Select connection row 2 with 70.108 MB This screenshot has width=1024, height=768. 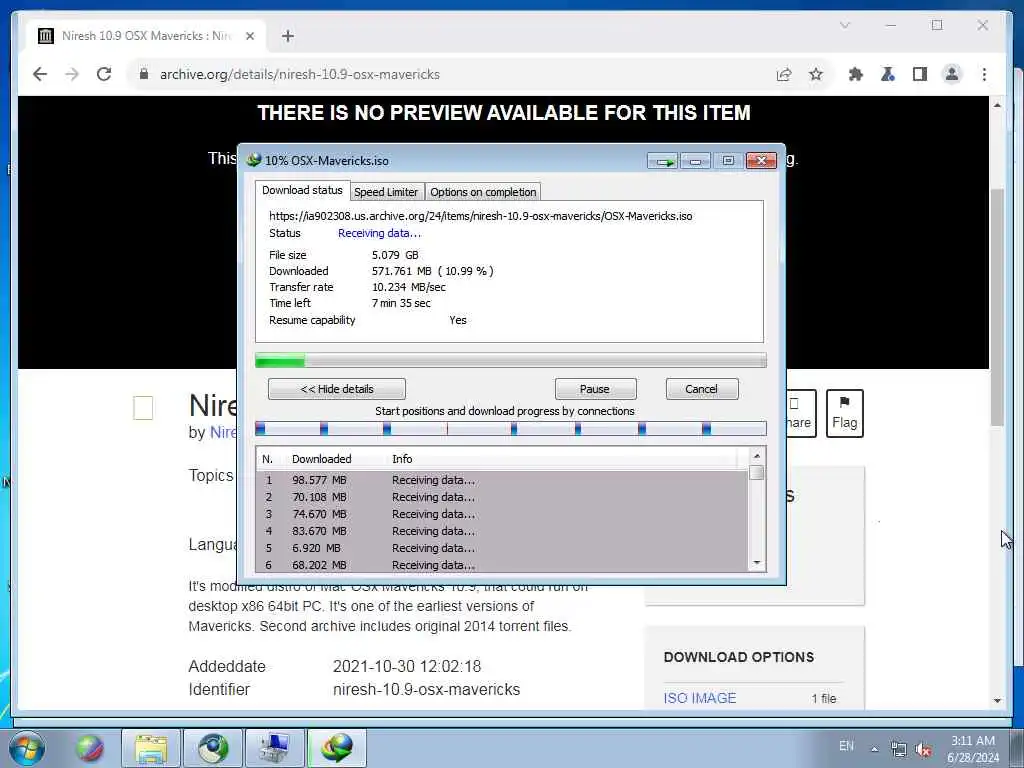click(502, 497)
